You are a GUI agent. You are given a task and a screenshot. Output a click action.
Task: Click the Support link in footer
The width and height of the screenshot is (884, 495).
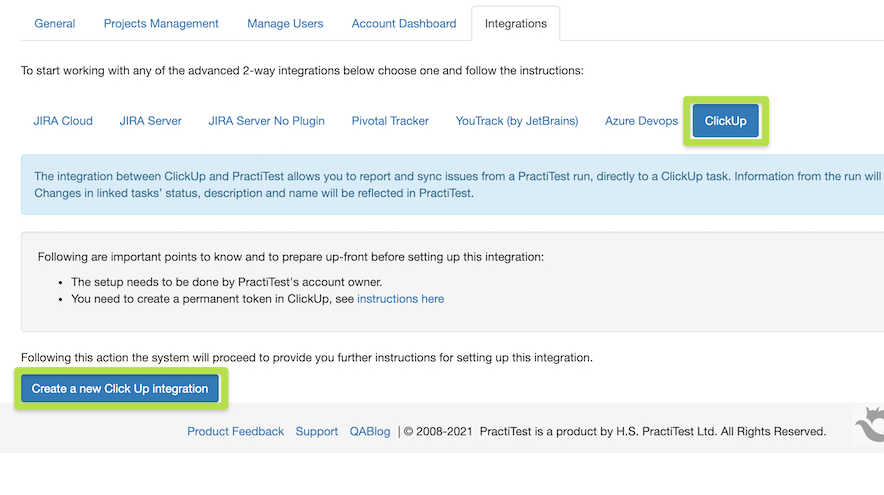[x=317, y=432]
